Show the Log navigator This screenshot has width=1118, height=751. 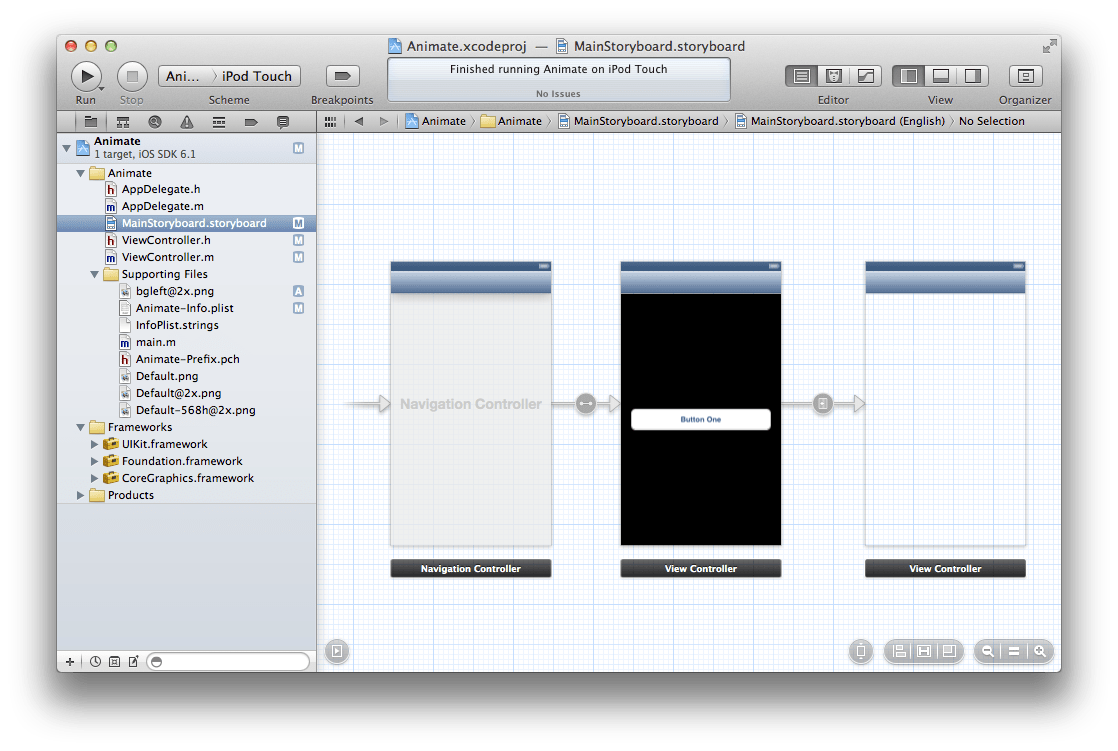click(283, 122)
